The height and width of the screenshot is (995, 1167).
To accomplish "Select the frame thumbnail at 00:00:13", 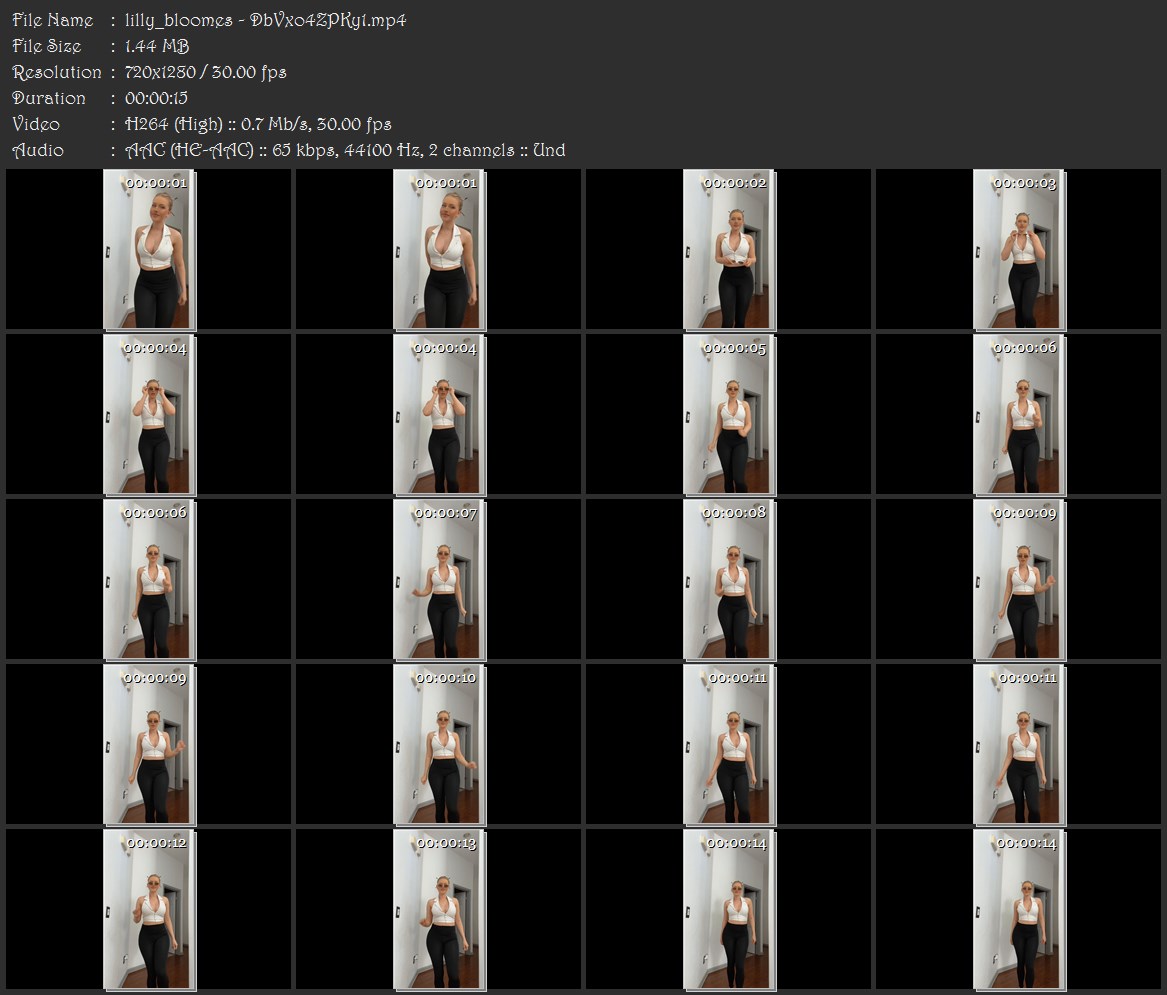I will [439, 910].
